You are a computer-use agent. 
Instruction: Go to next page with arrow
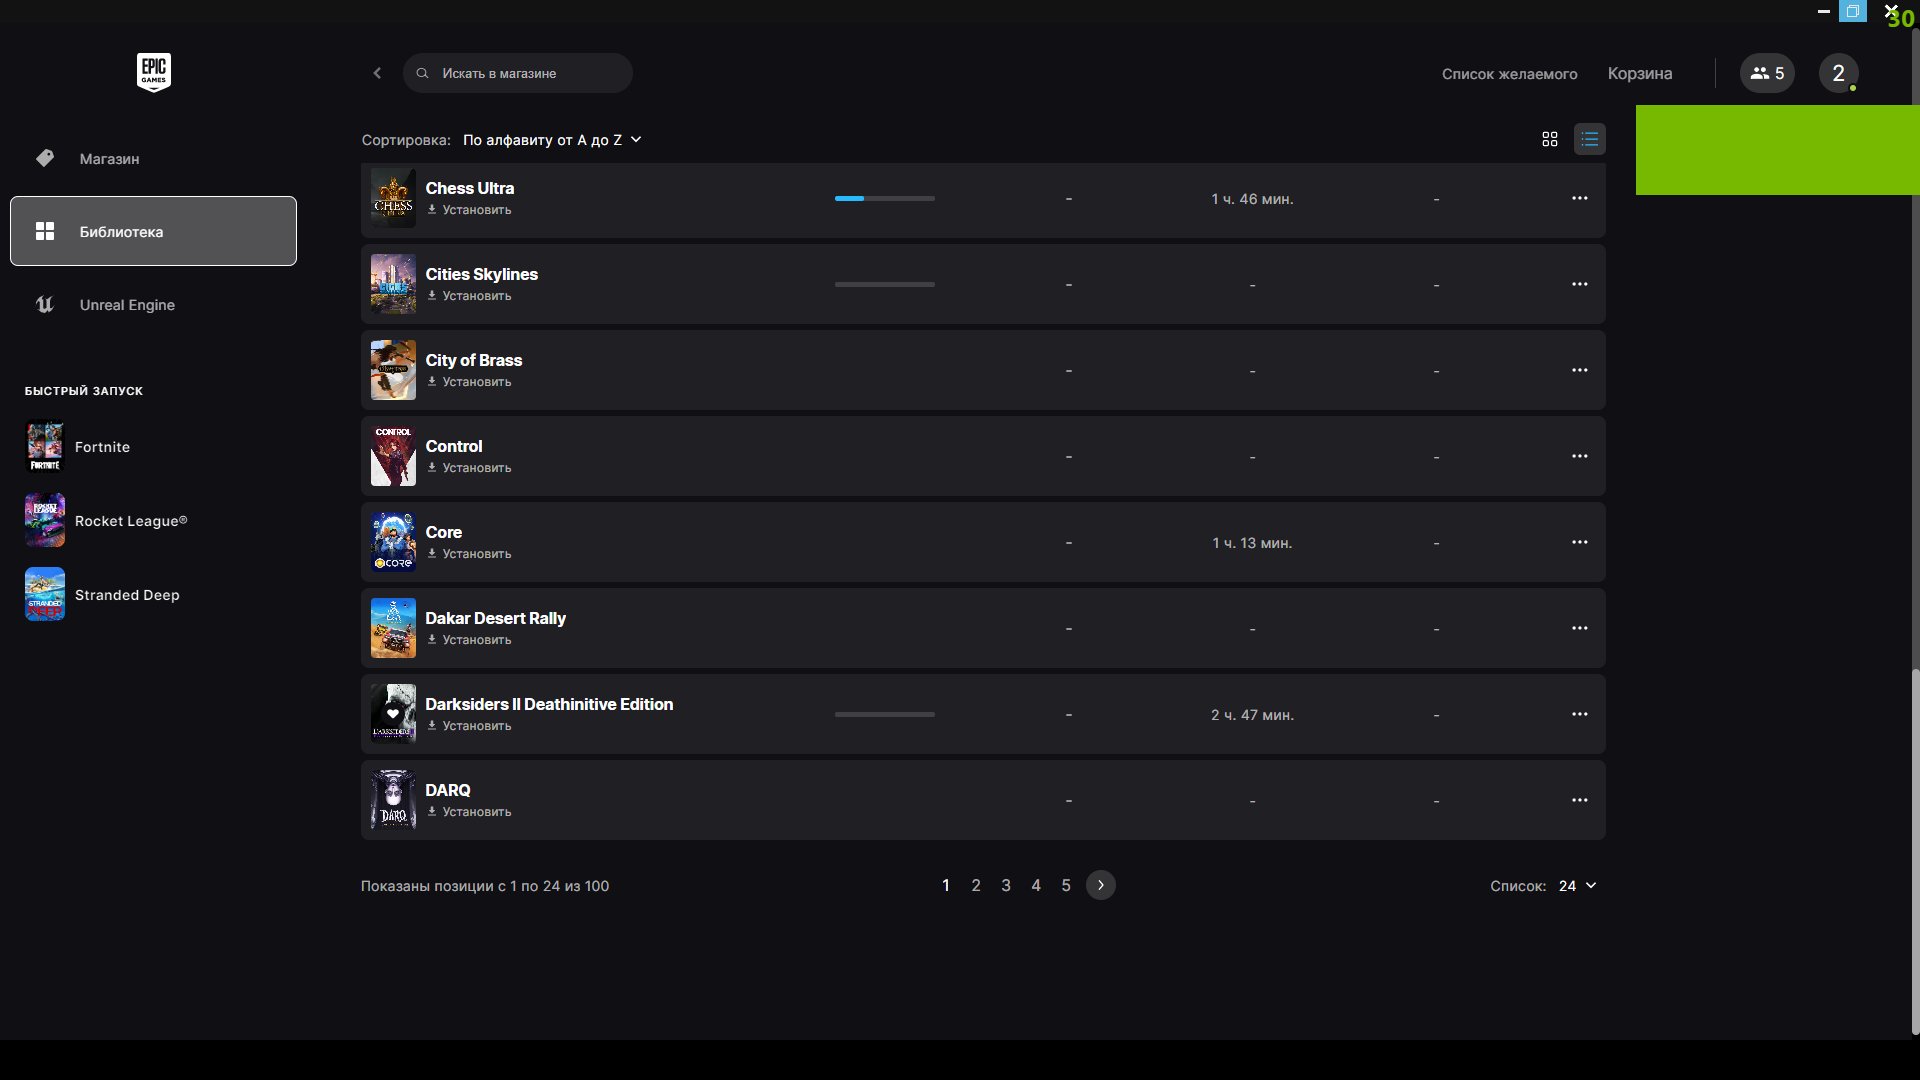tap(1100, 885)
